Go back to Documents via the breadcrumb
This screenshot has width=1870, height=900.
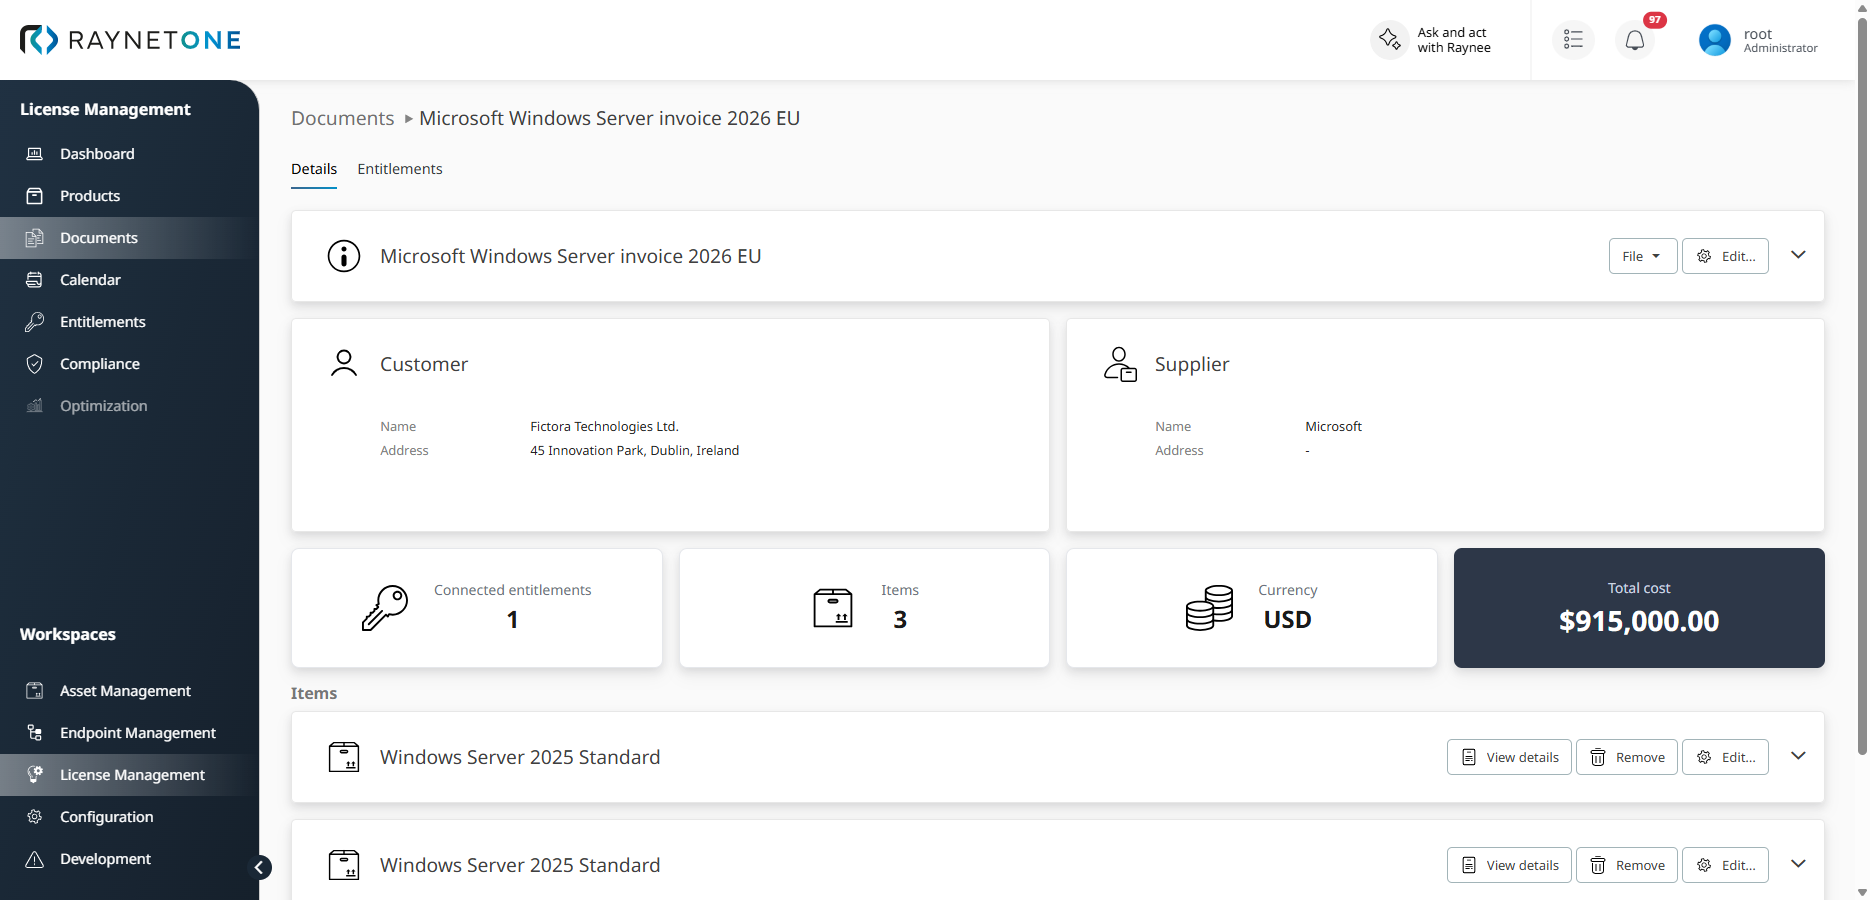343,118
